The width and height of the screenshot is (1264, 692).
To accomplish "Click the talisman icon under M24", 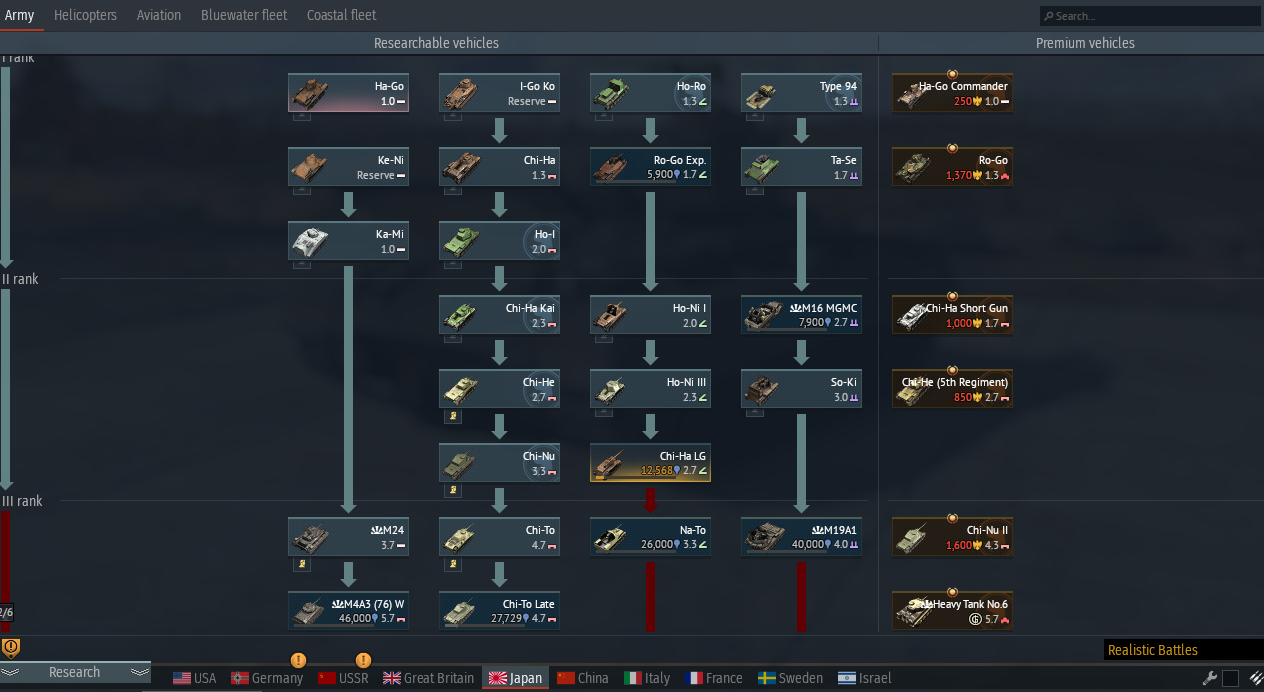I will coord(302,564).
